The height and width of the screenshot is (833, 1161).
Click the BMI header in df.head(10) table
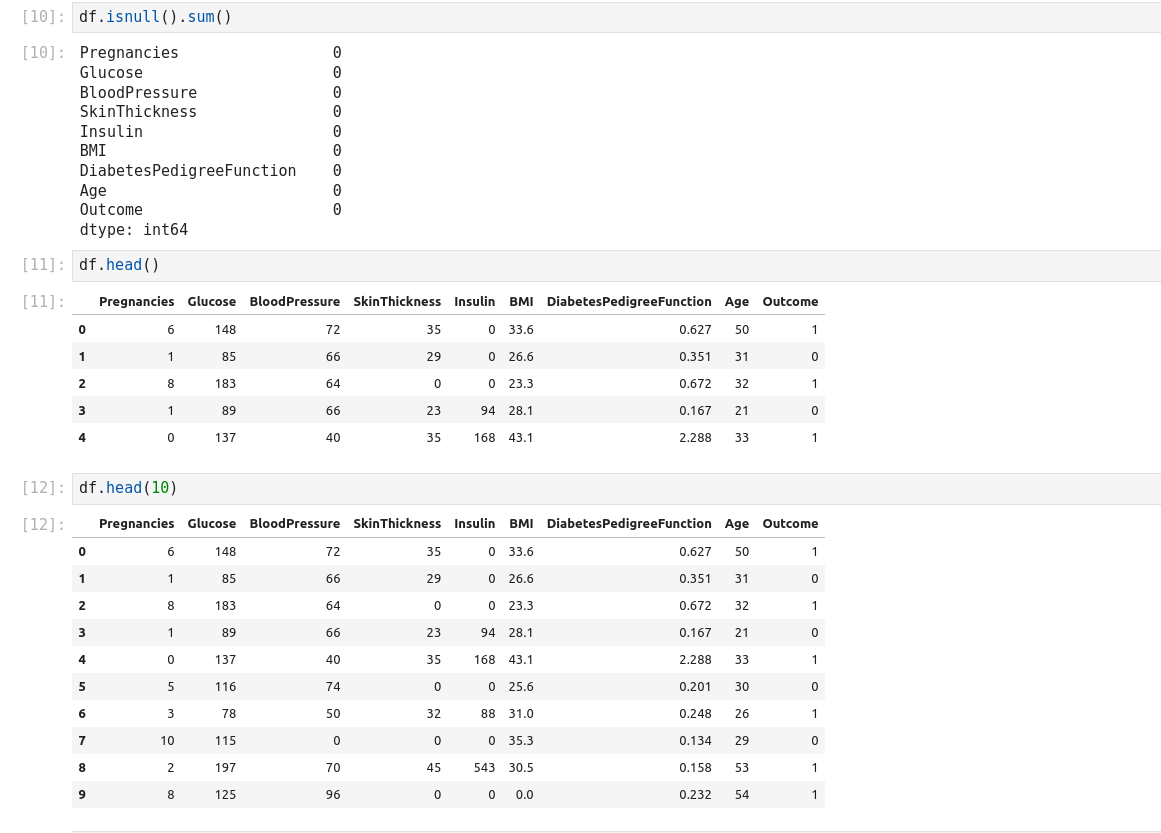[521, 524]
